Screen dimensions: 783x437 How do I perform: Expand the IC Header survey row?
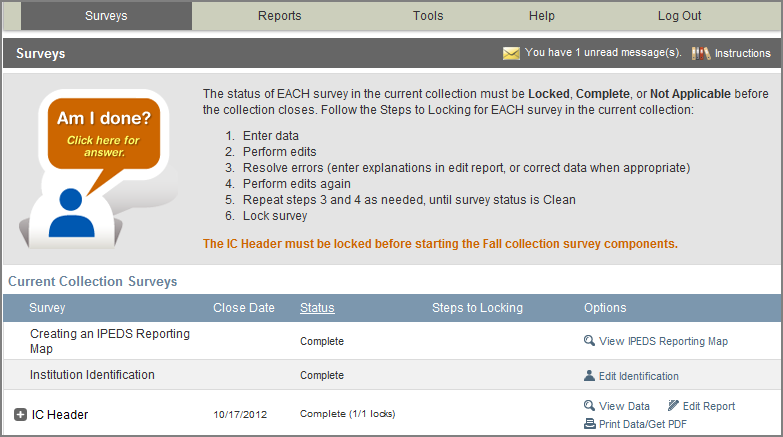pyautogui.click(x=20, y=414)
